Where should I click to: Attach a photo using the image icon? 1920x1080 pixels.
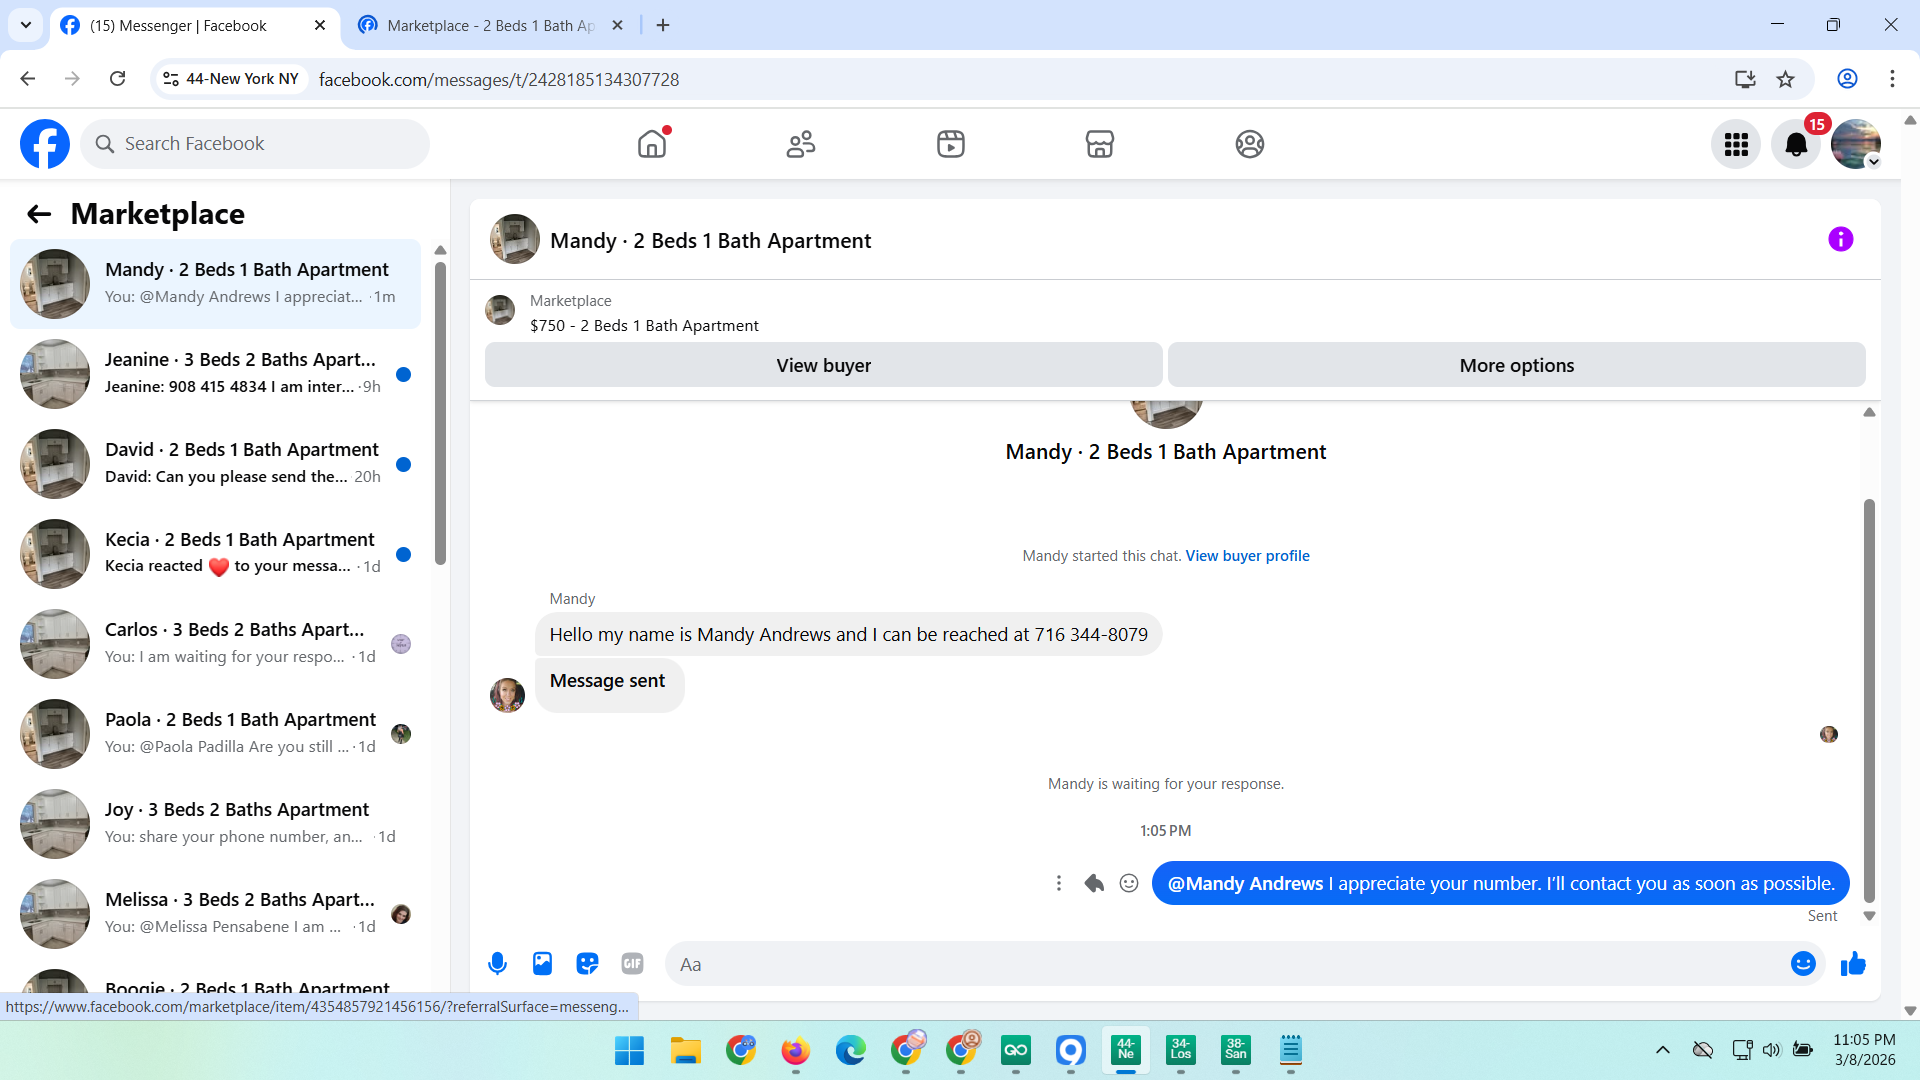pyautogui.click(x=542, y=964)
